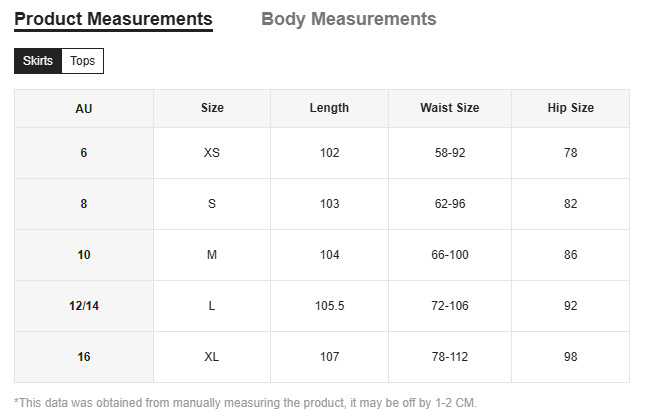
Task: Click the Waist Size column header
Action: 449,108
